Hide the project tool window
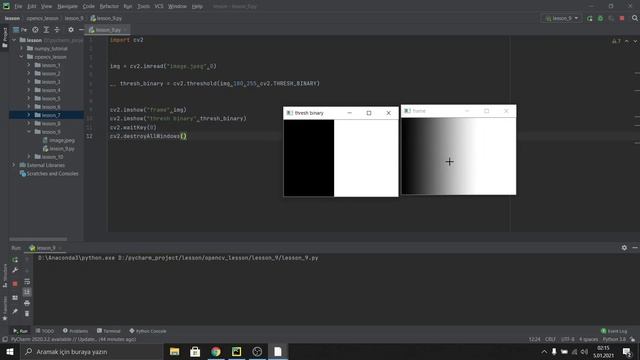 tap(81, 30)
